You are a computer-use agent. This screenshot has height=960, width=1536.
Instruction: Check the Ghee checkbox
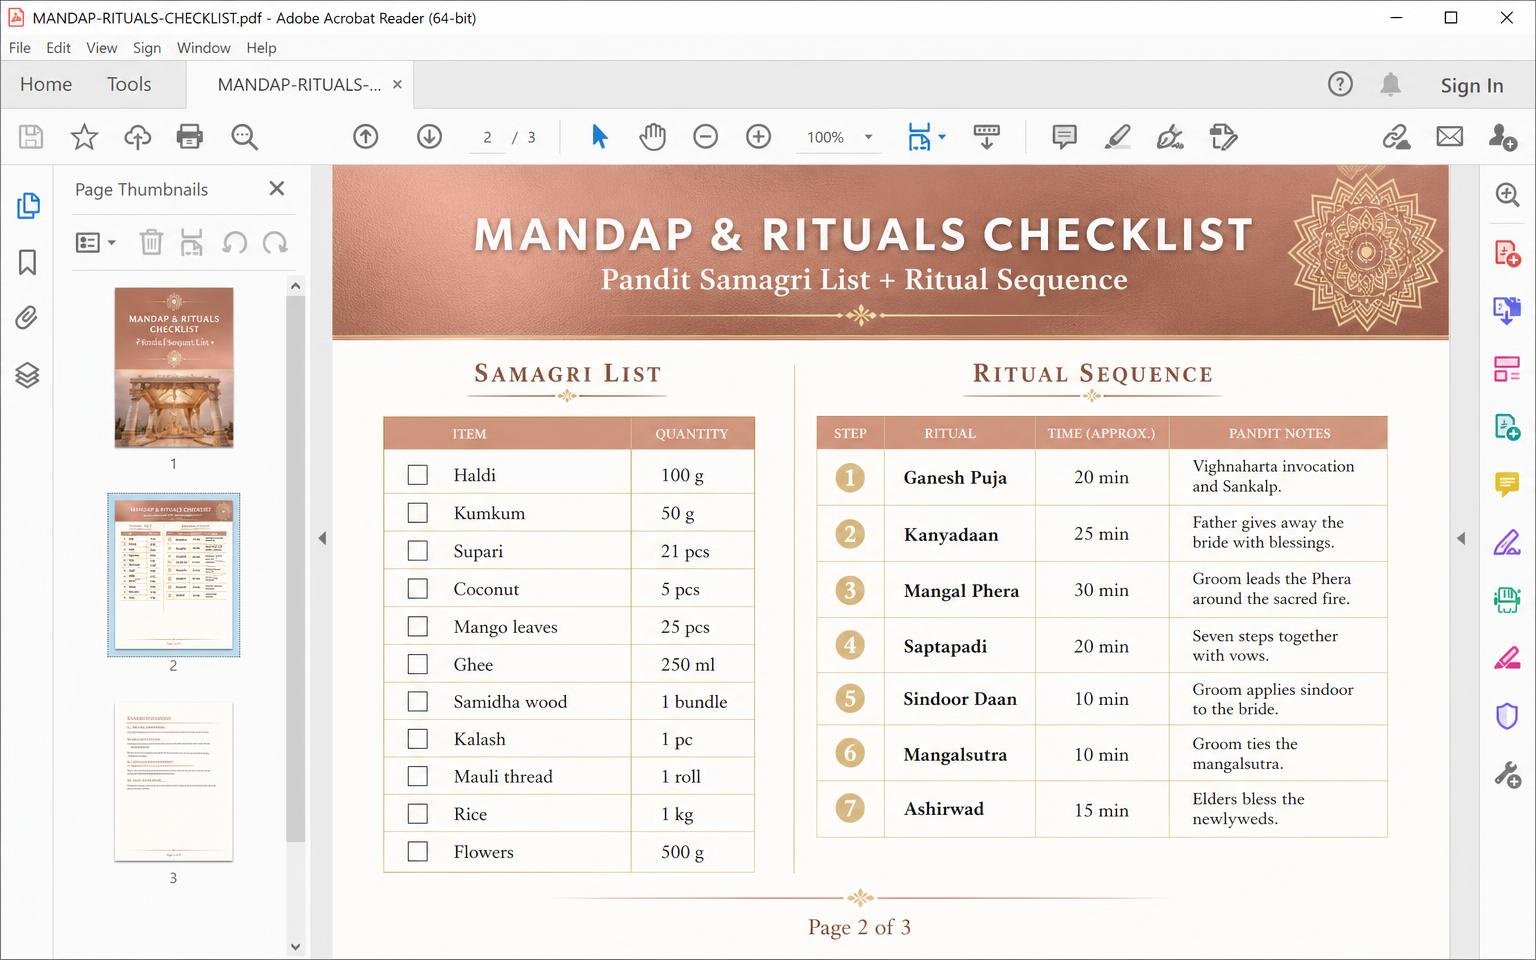[x=418, y=664]
